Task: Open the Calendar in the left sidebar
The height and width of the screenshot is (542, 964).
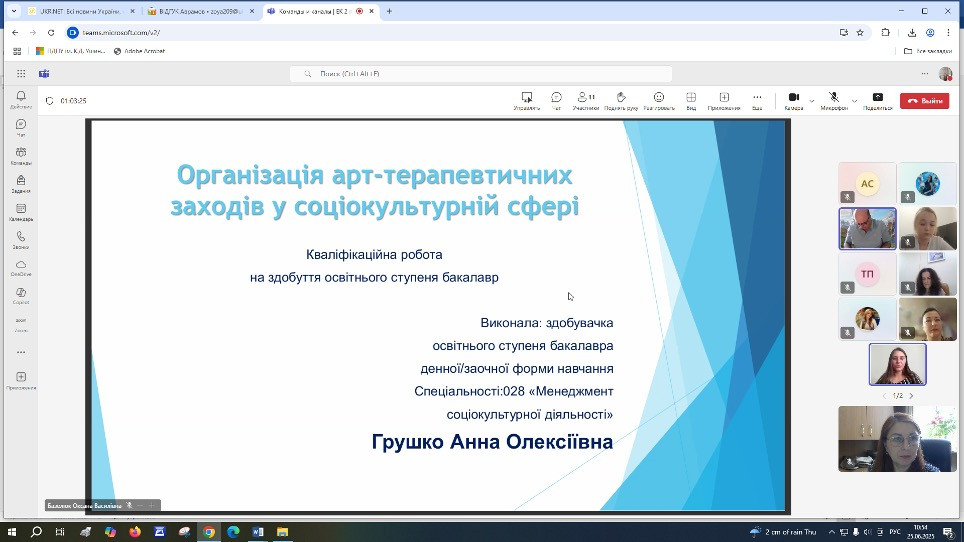Action: 21,212
